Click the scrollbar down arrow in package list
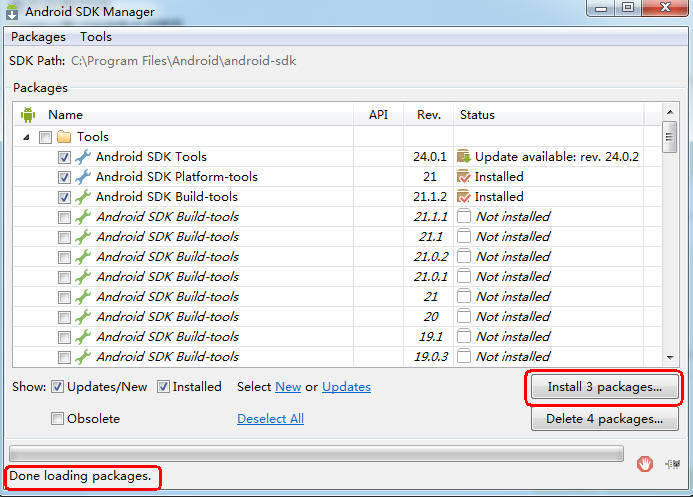Screen dimensions: 693x497 click(x=670, y=357)
